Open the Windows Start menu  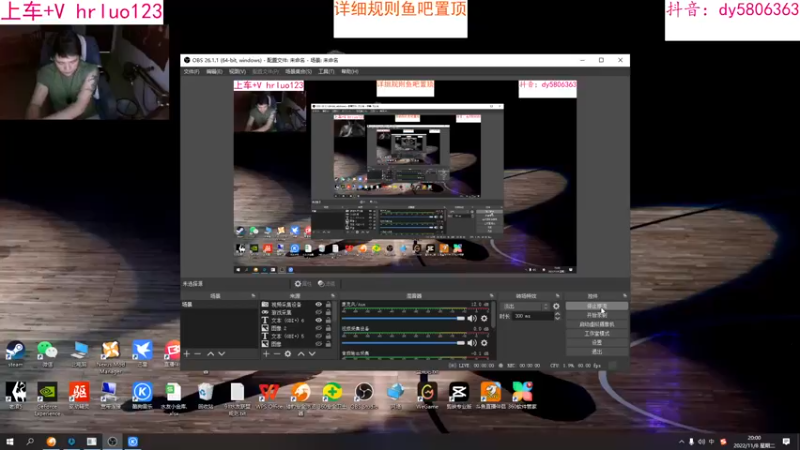(x=10, y=441)
